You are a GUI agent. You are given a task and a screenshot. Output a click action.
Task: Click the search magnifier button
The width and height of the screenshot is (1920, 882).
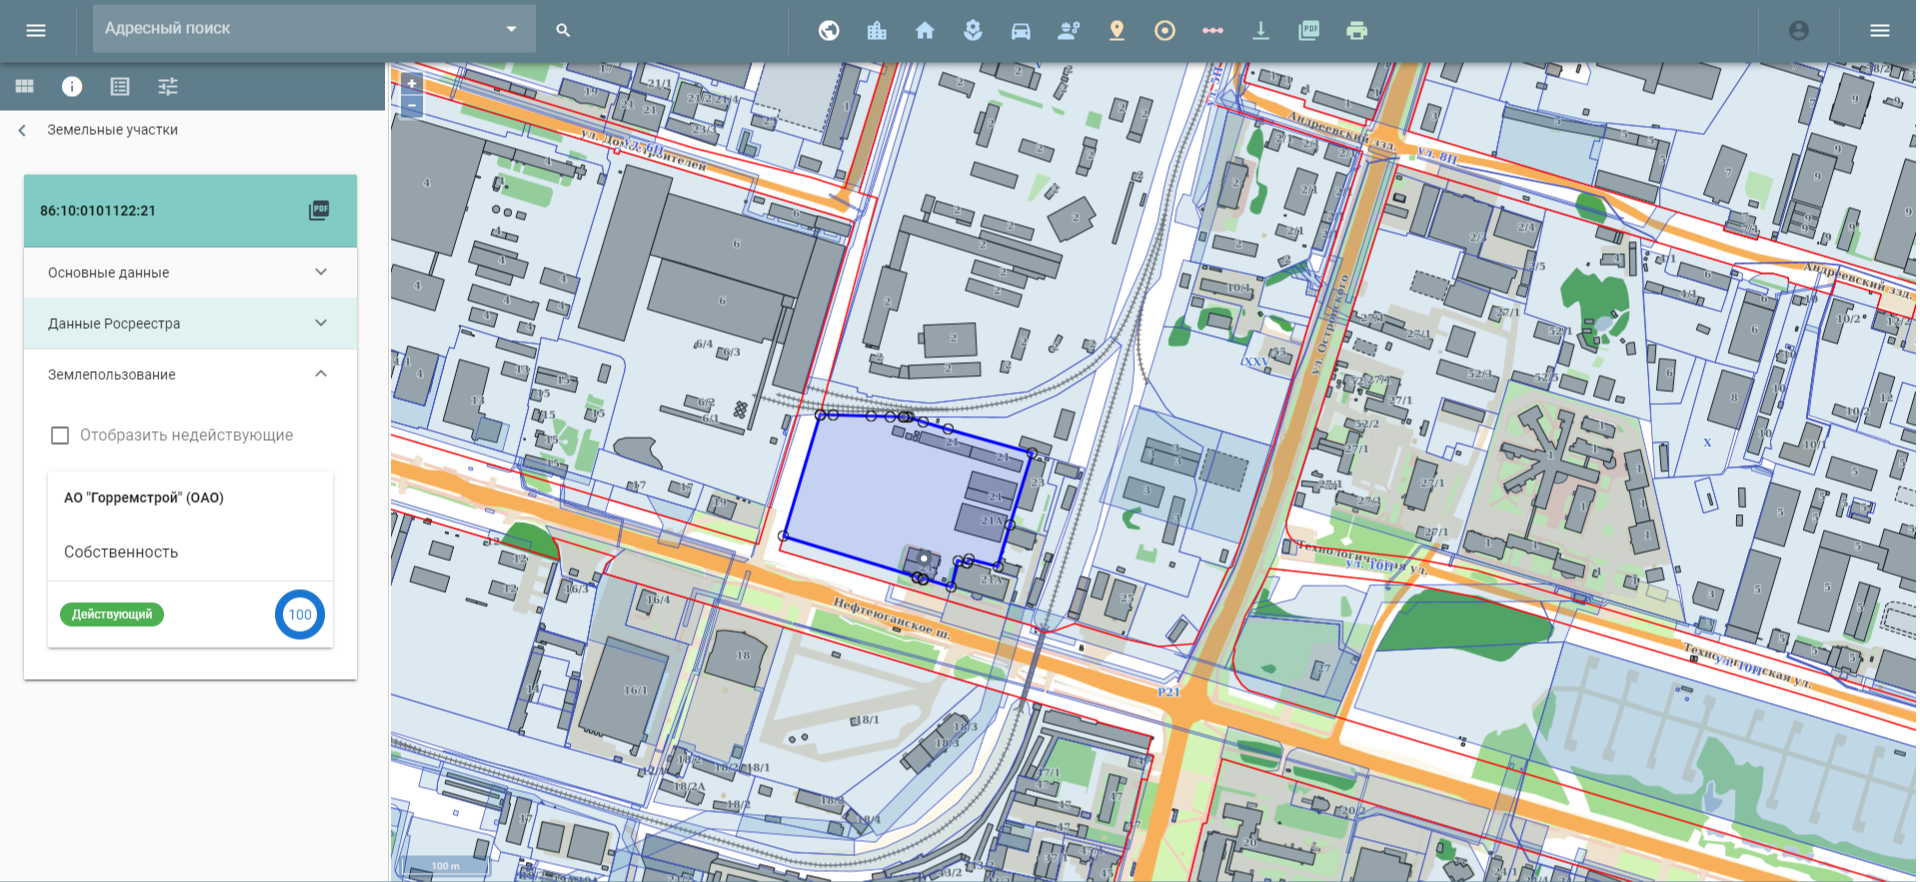pyautogui.click(x=563, y=30)
